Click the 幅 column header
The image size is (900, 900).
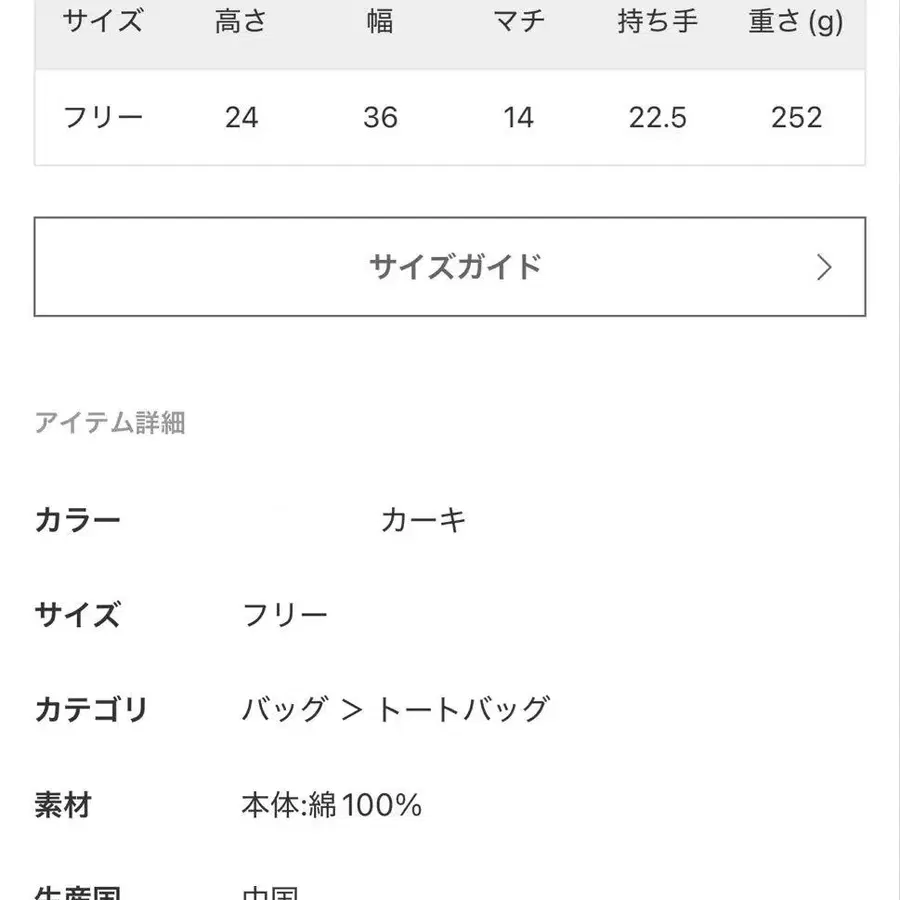380,20
